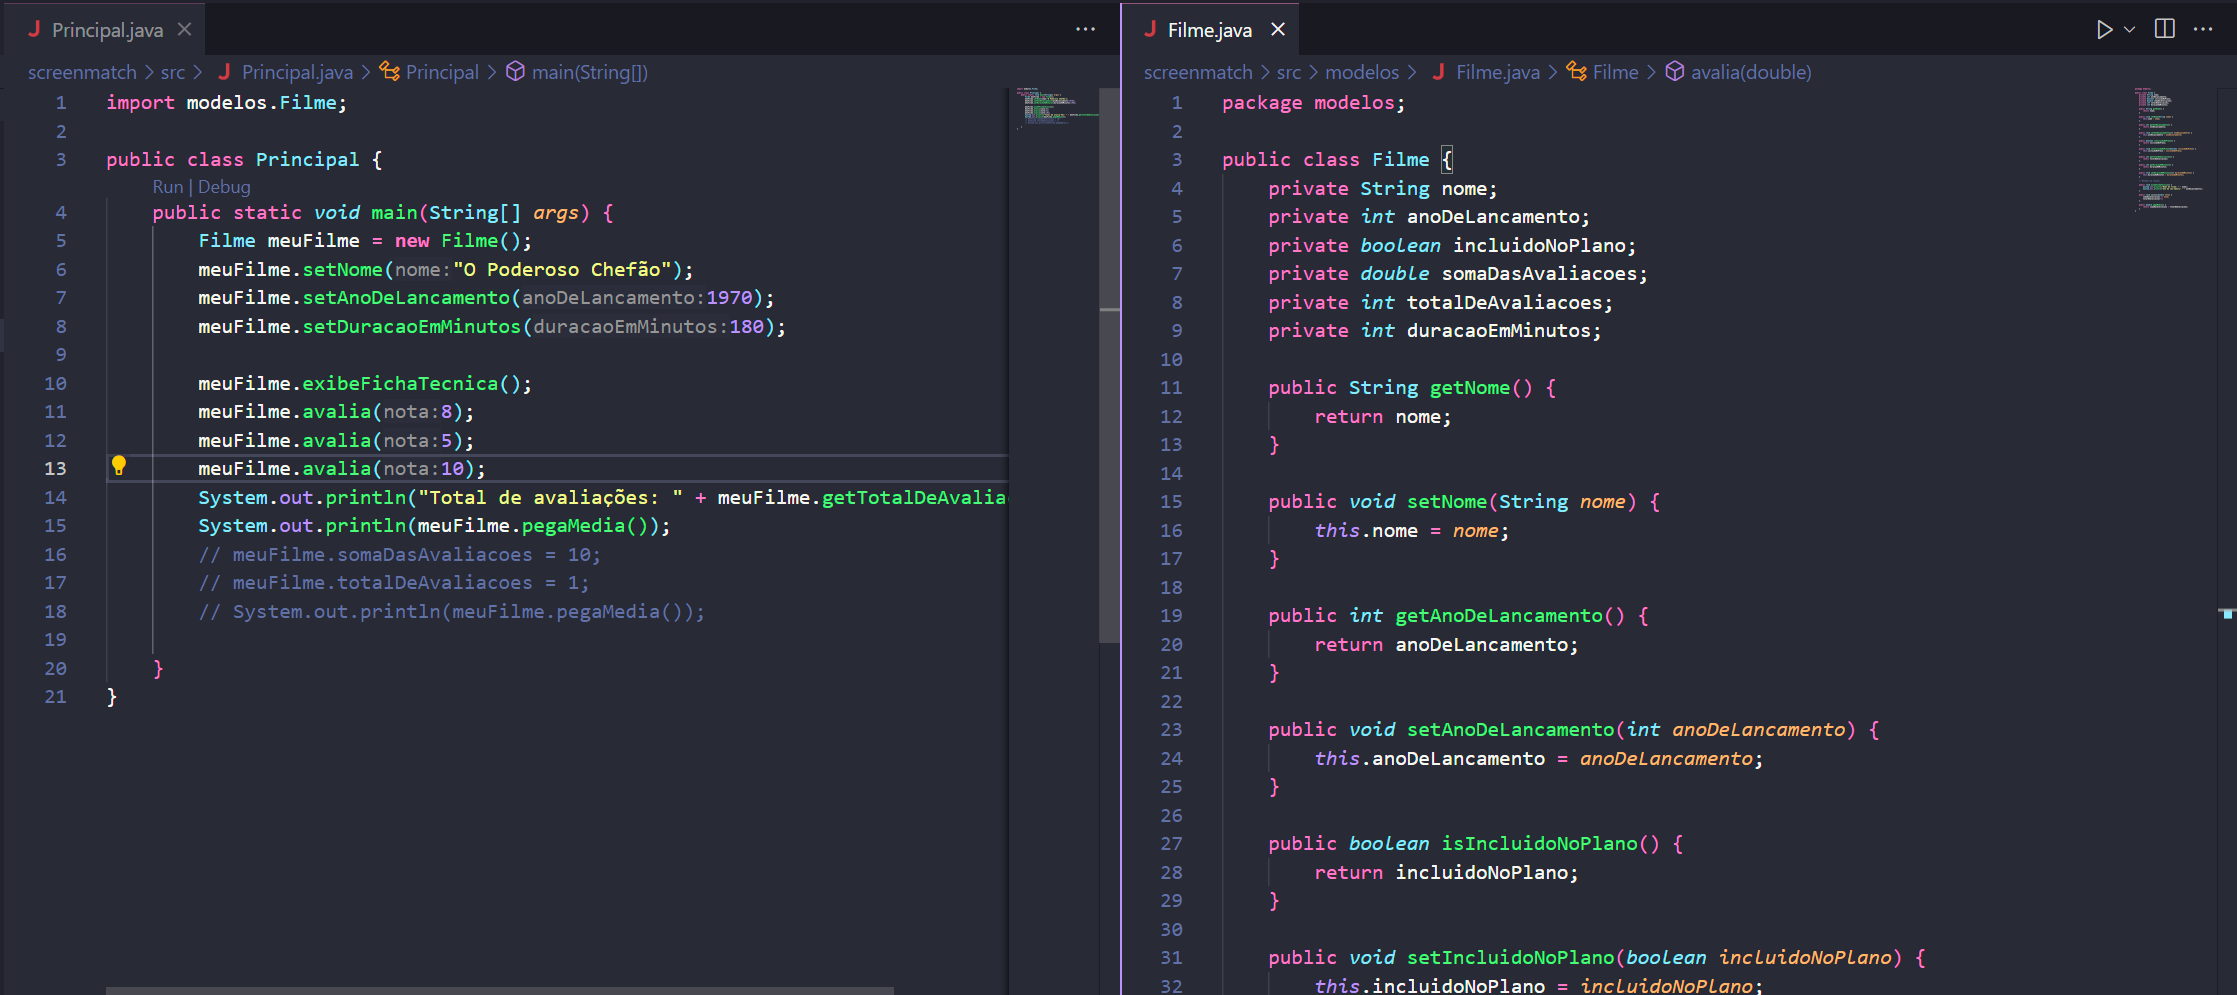Click method name 'setNome' in Filme.java
Image resolution: width=2237 pixels, height=995 pixels.
(x=1446, y=501)
